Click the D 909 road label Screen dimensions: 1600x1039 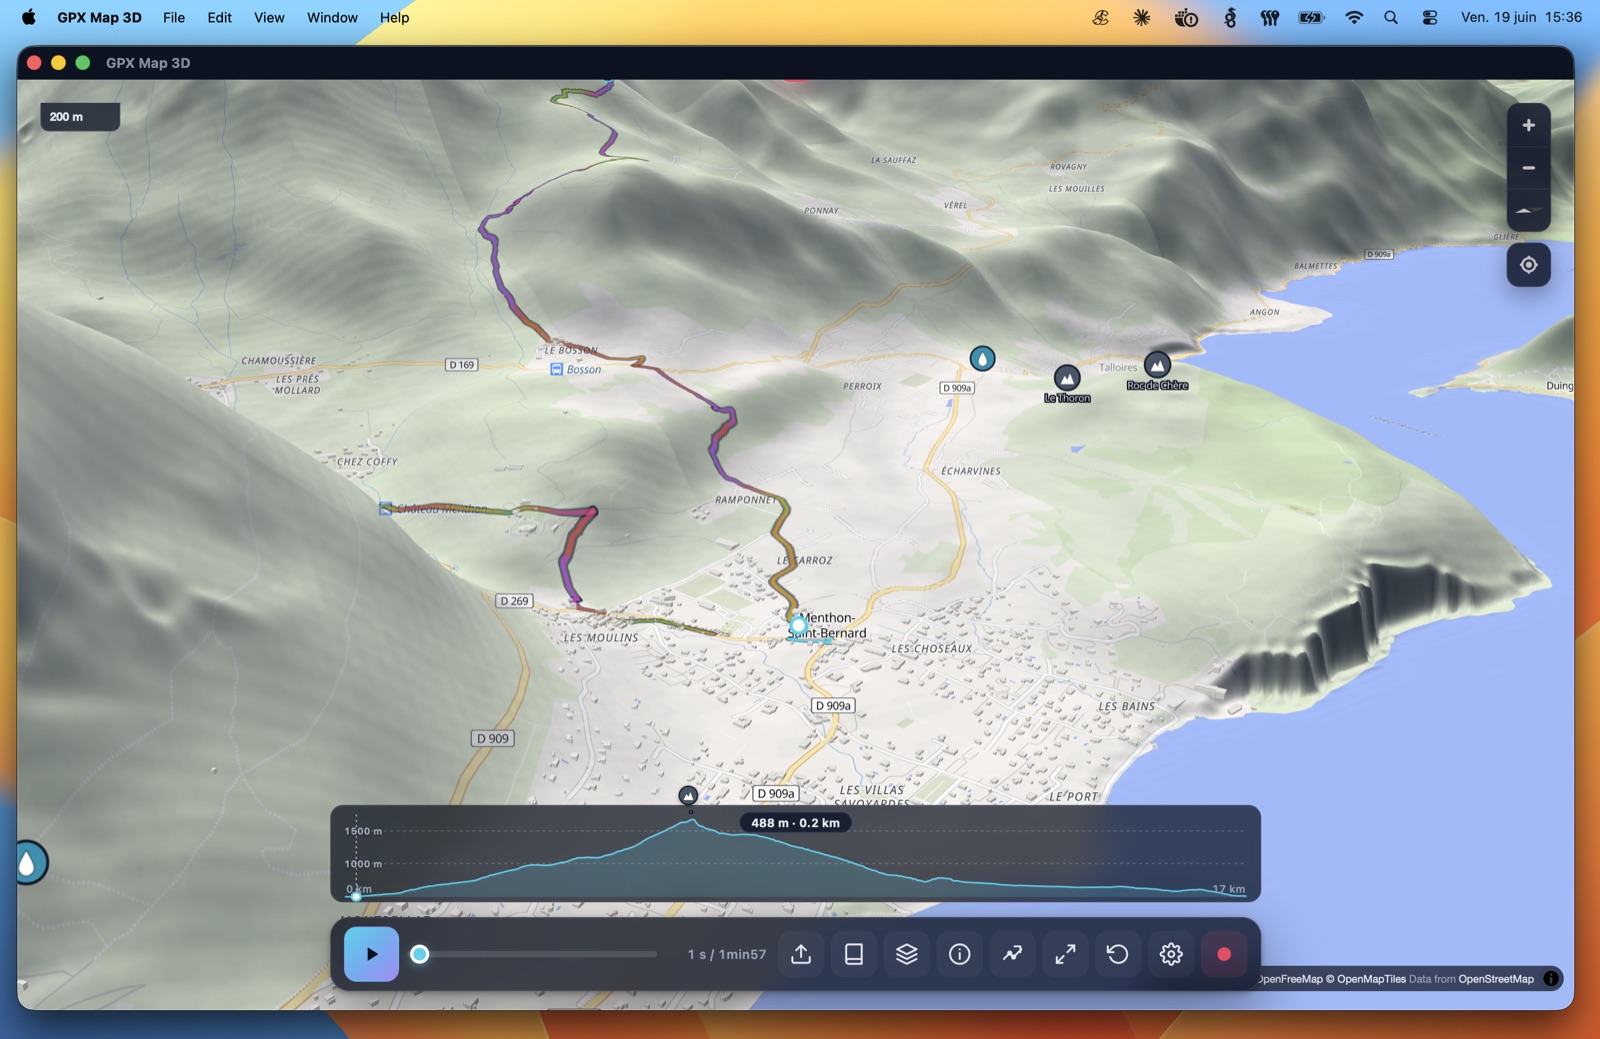(492, 738)
